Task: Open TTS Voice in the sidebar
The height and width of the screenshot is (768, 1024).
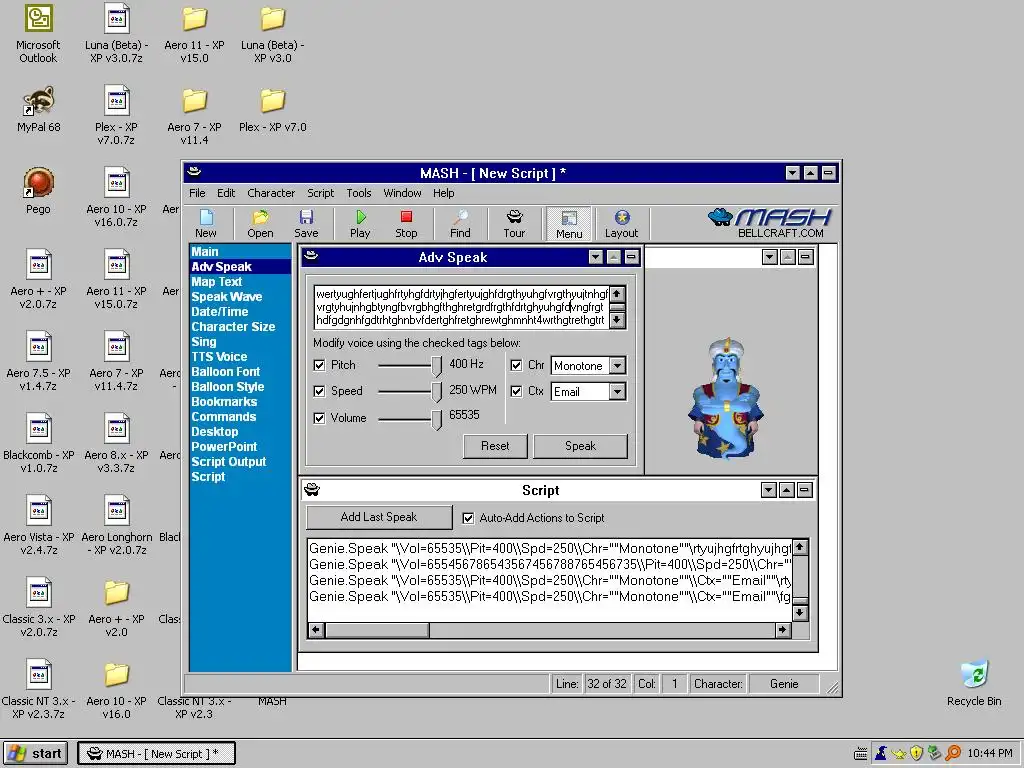Action: (x=219, y=357)
